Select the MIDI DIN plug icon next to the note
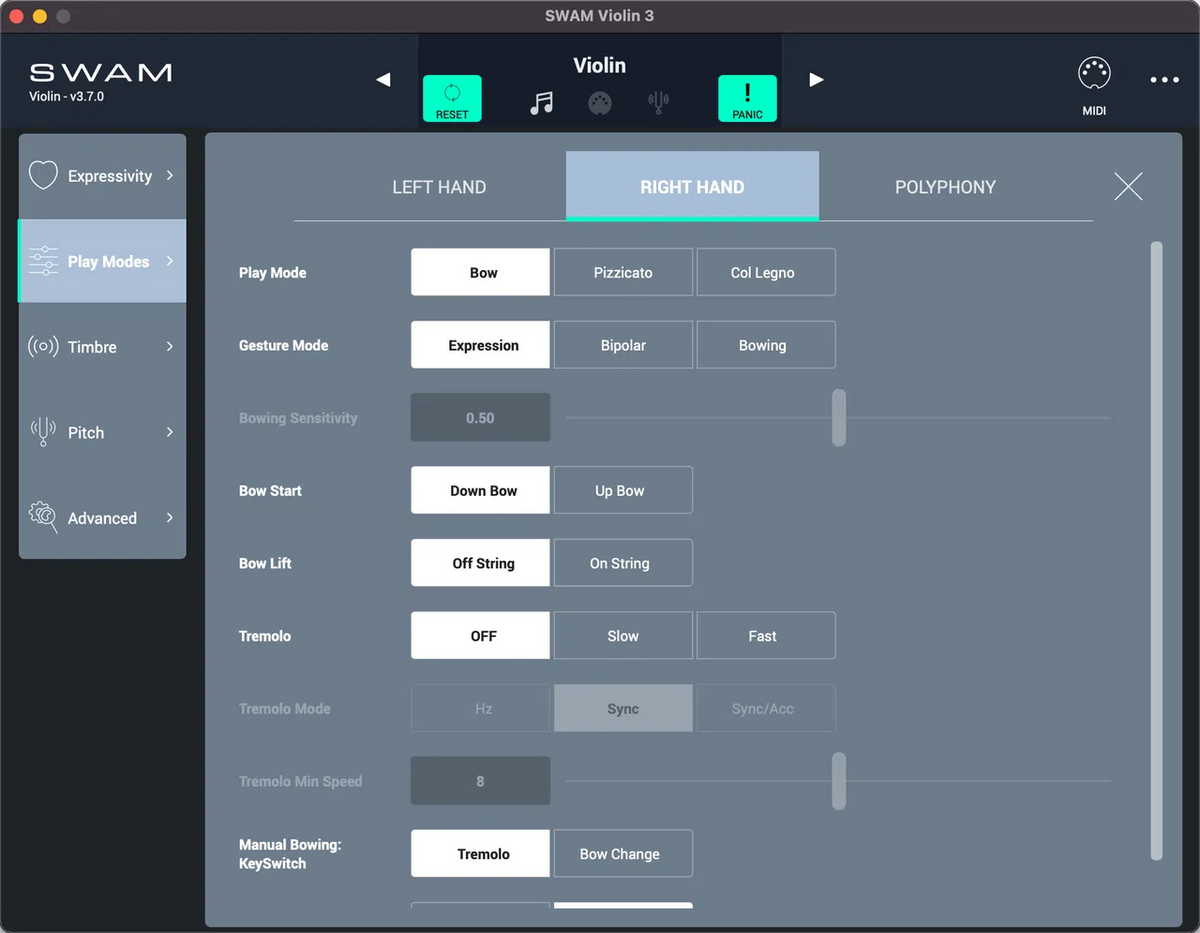The height and width of the screenshot is (933, 1200). 599,103
